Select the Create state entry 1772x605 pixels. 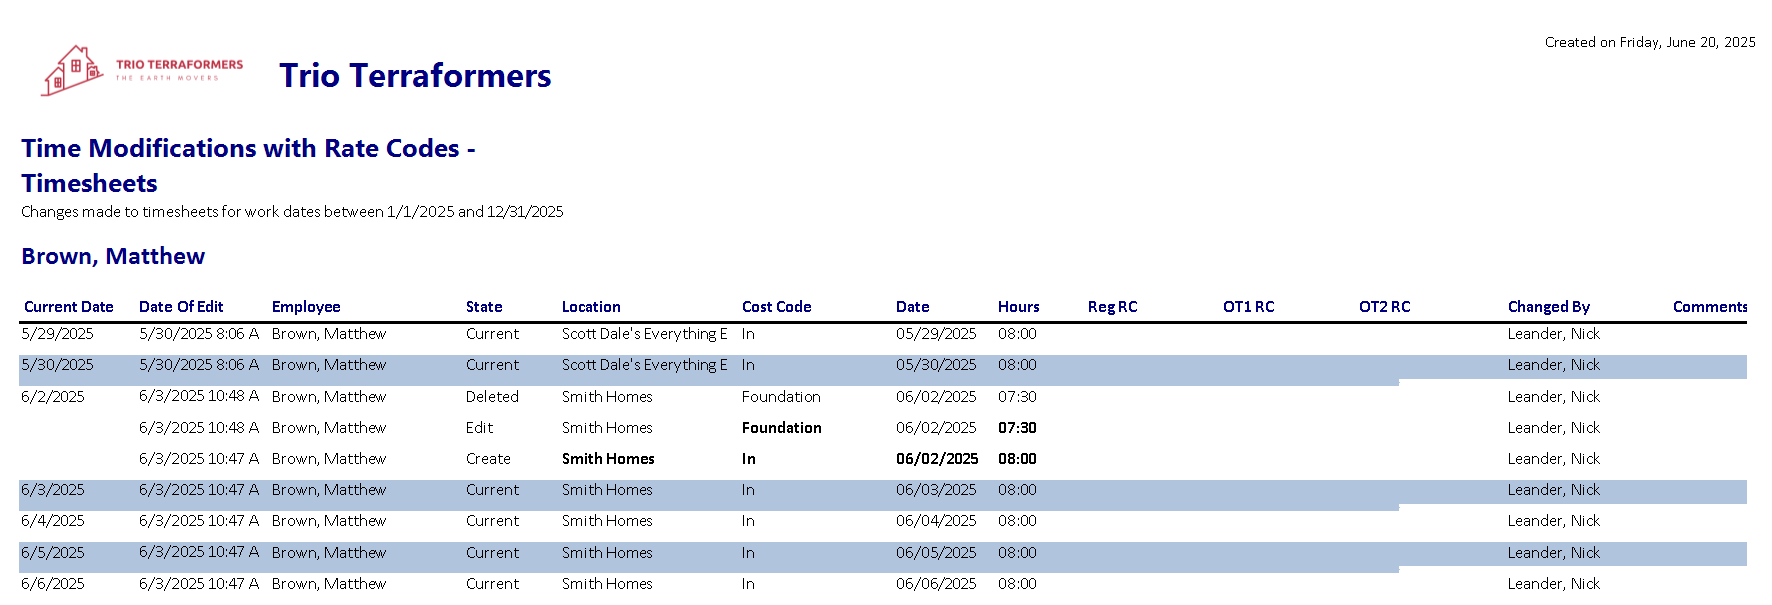(x=488, y=459)
